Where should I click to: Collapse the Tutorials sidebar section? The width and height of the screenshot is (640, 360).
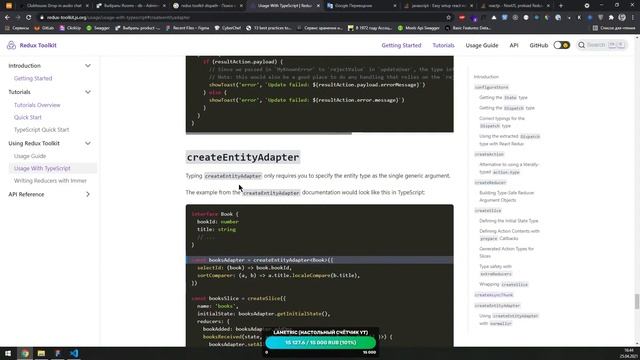click(88, 92)
